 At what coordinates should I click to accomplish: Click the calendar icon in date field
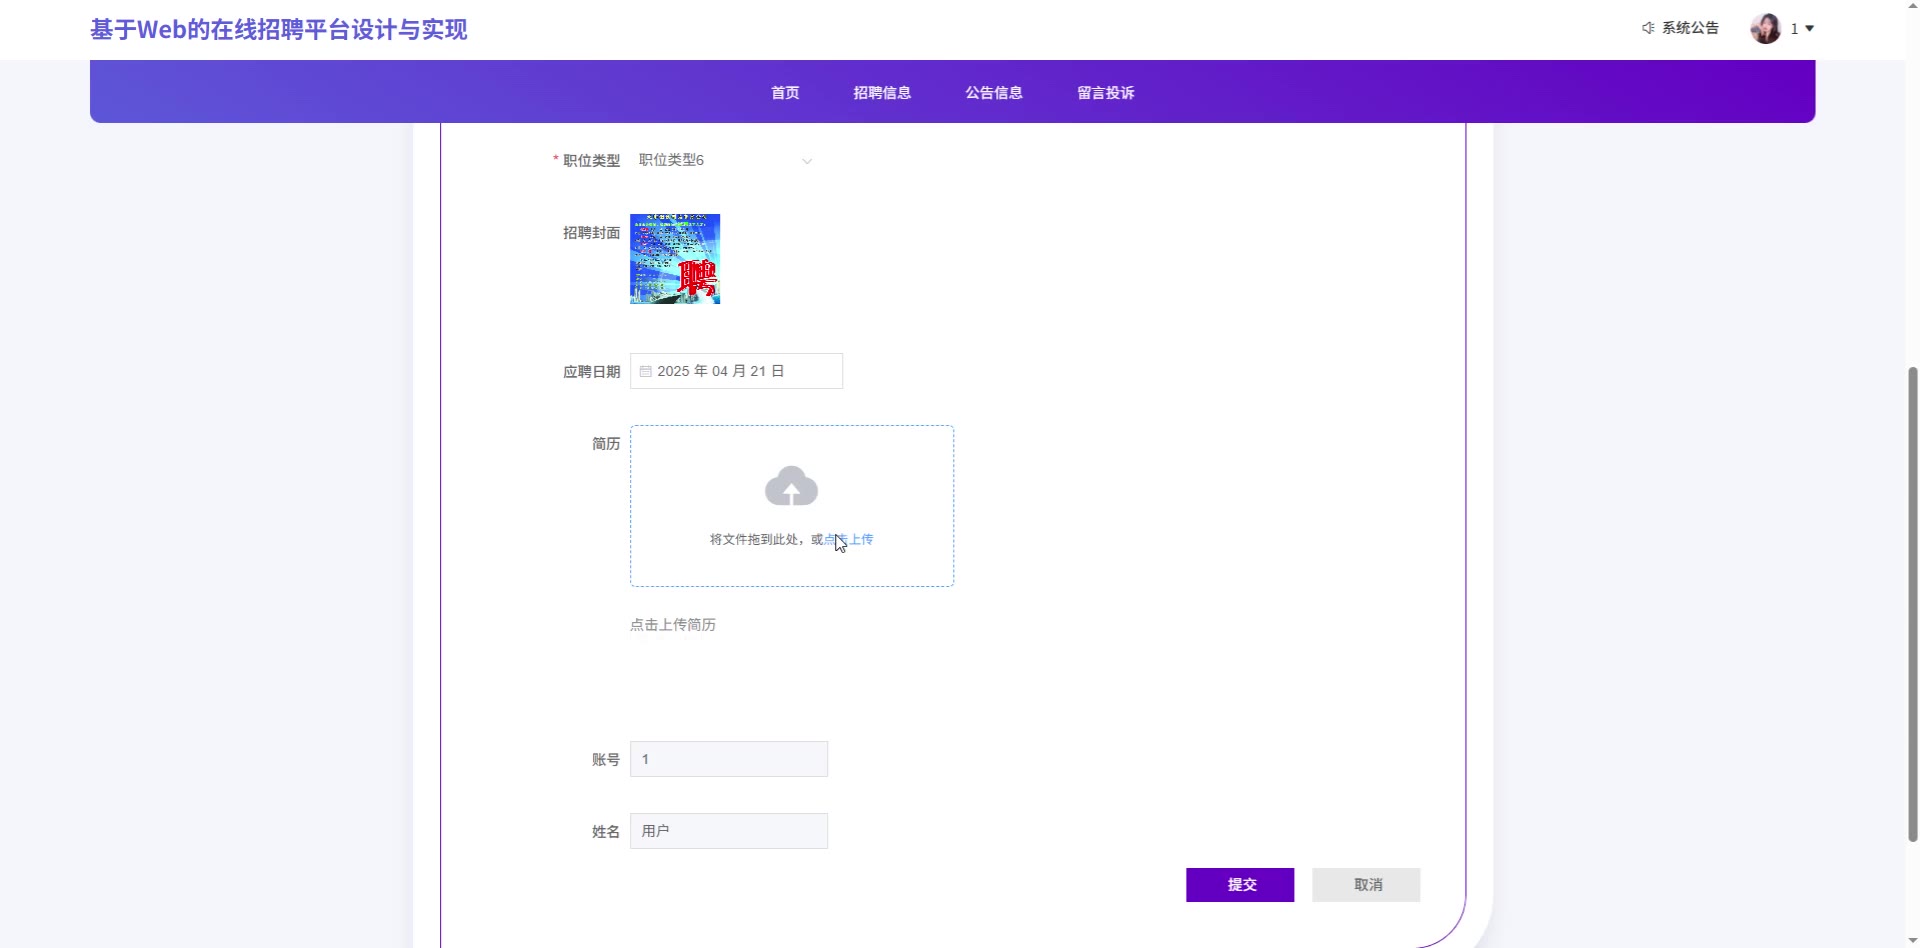(646, 371)
